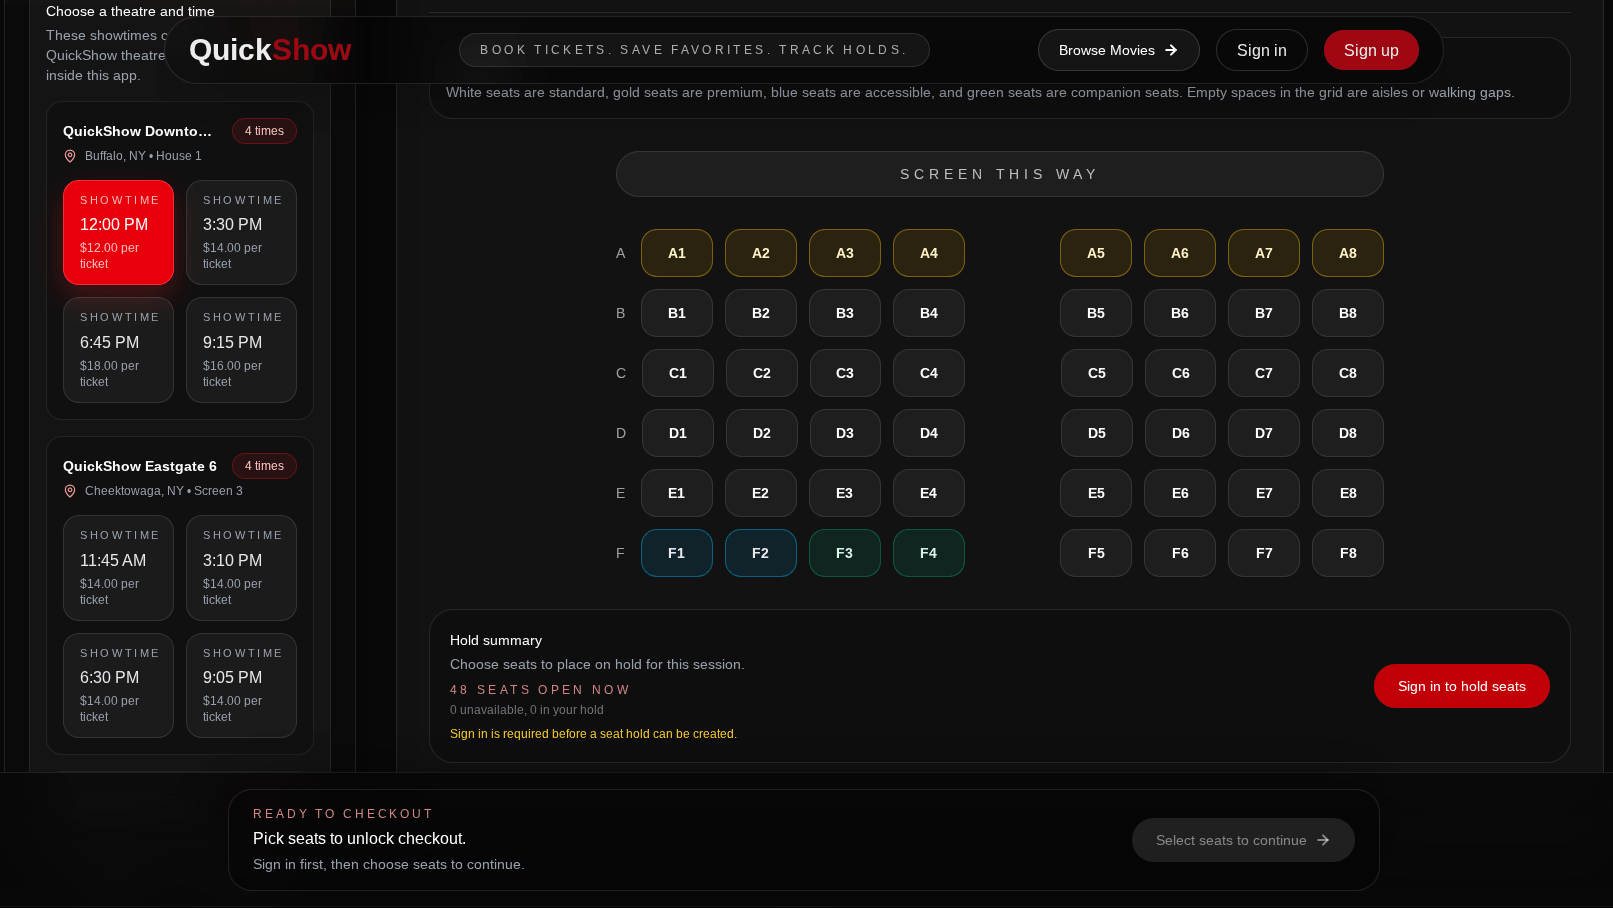Click the Sign in button in header
The image size is (1613, 908).
pyautogui.click(x=1261, y=50)
